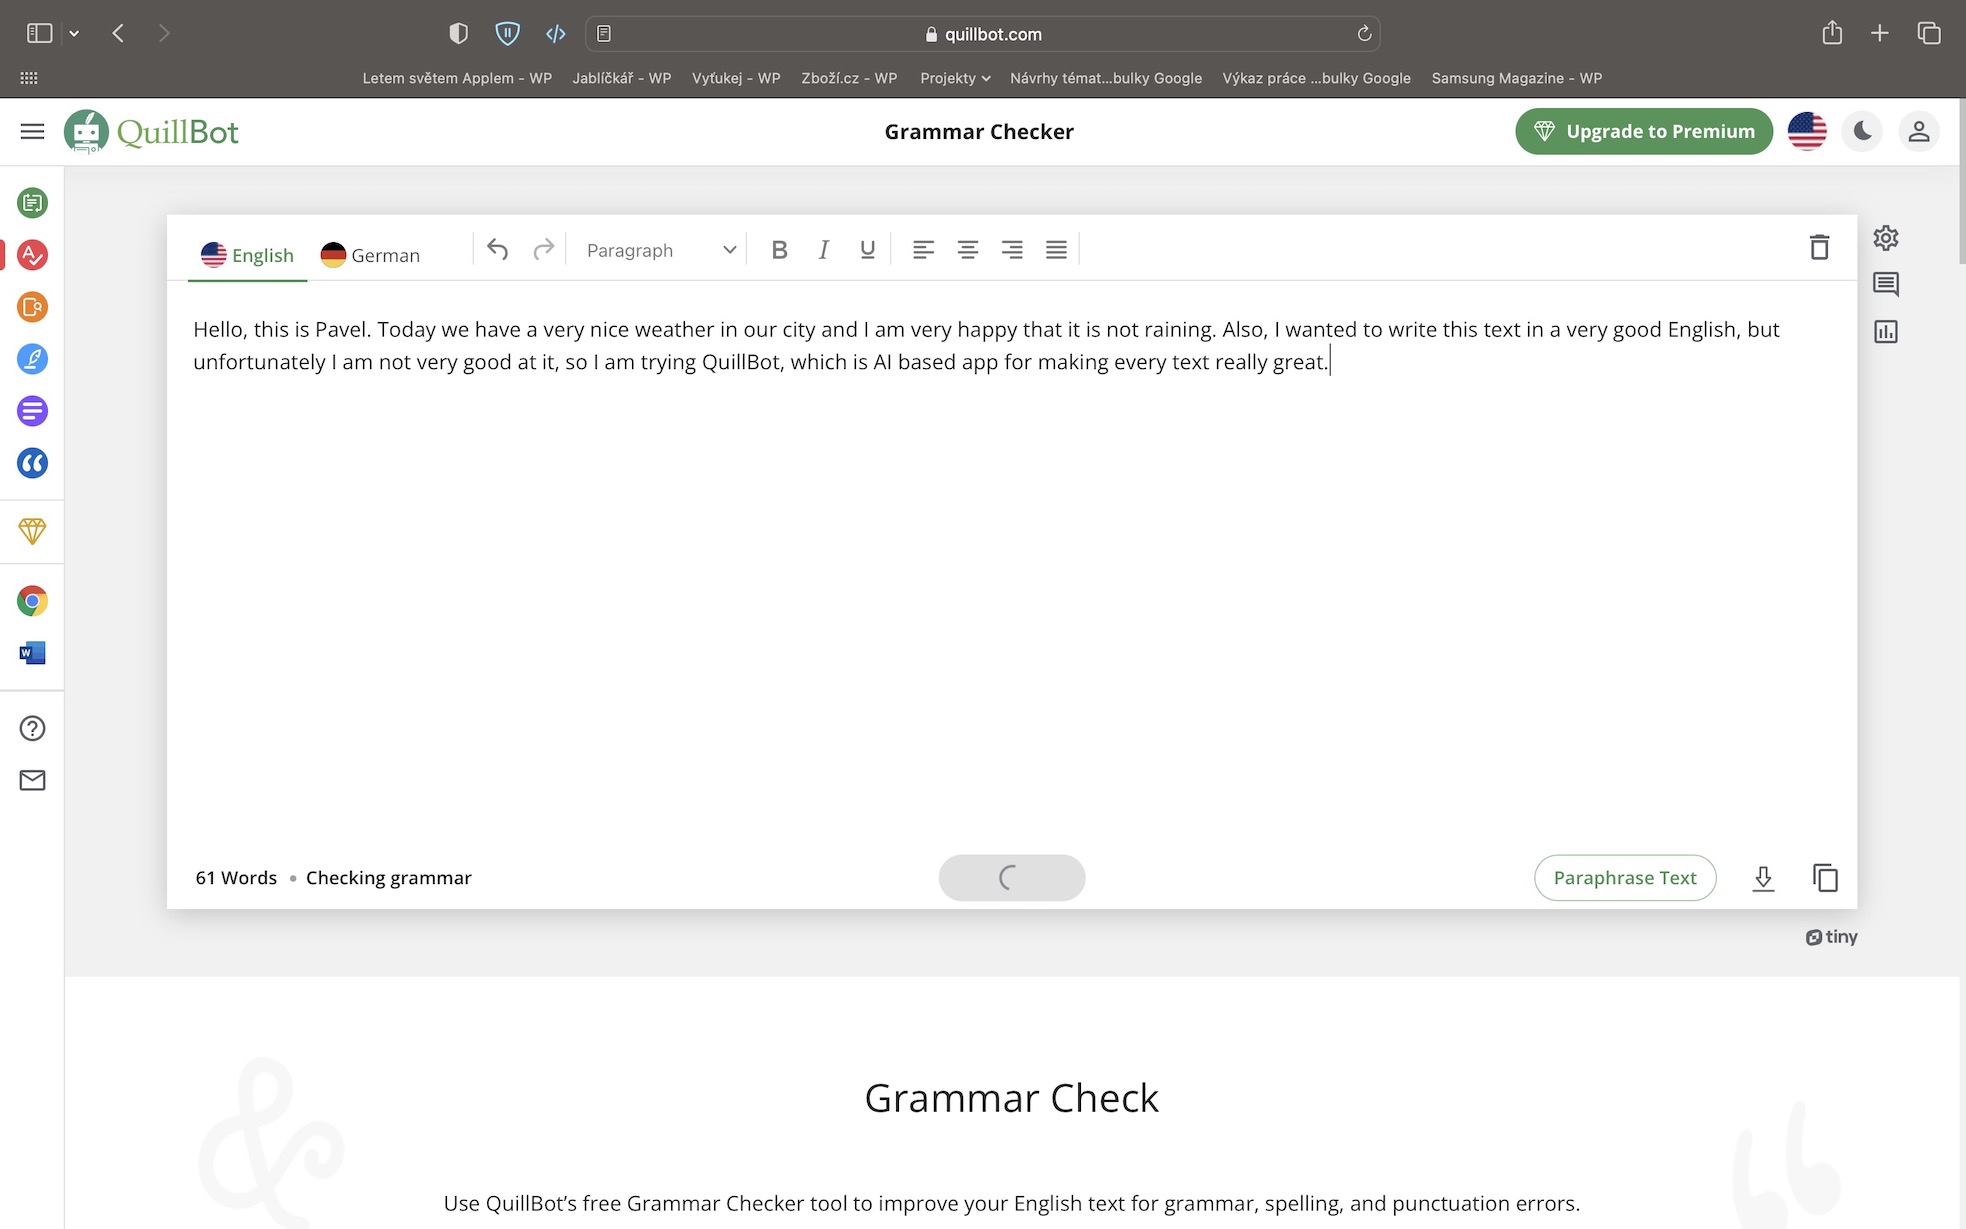The height and width of the screenshot is (1229, 1966).
Task: Select the English language tab
Action: point(247,255)
